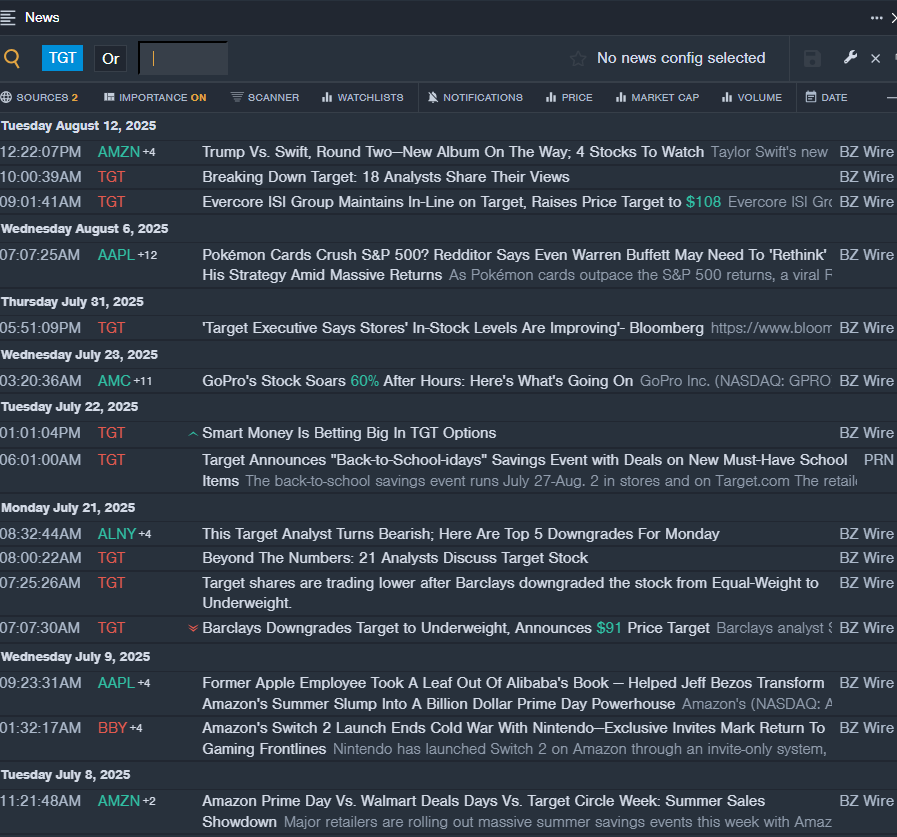Viewport: 897px width, 837px height.
Task: Open the GoPro's Stock Soars 60% headline
Action: (418, 380)
